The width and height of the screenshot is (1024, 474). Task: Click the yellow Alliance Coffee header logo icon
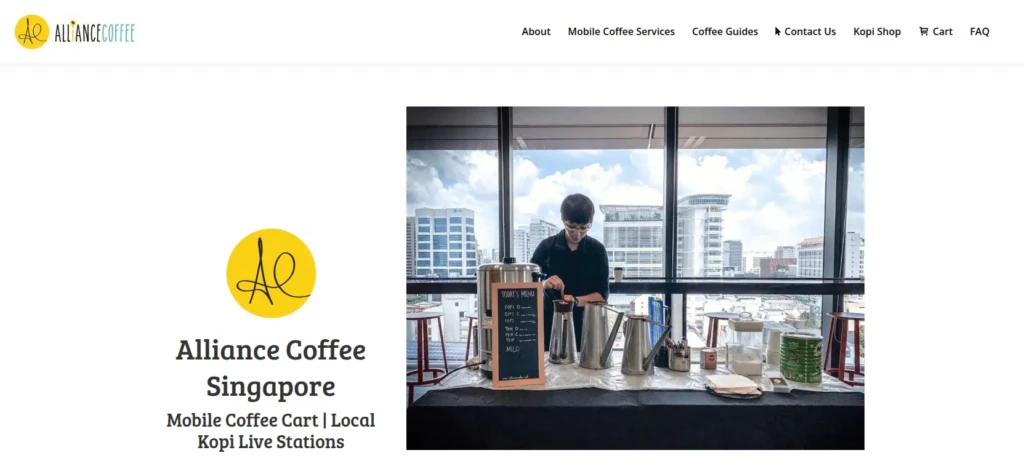click(31, 31)
